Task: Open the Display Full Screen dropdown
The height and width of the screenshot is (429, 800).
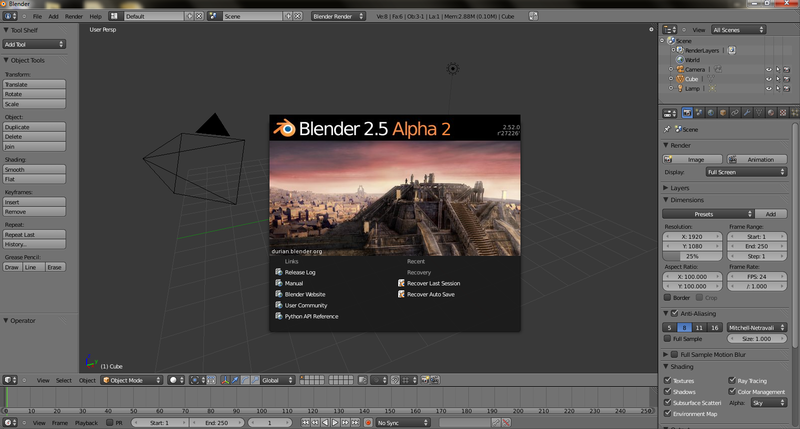Action: [x=746, y=172]
